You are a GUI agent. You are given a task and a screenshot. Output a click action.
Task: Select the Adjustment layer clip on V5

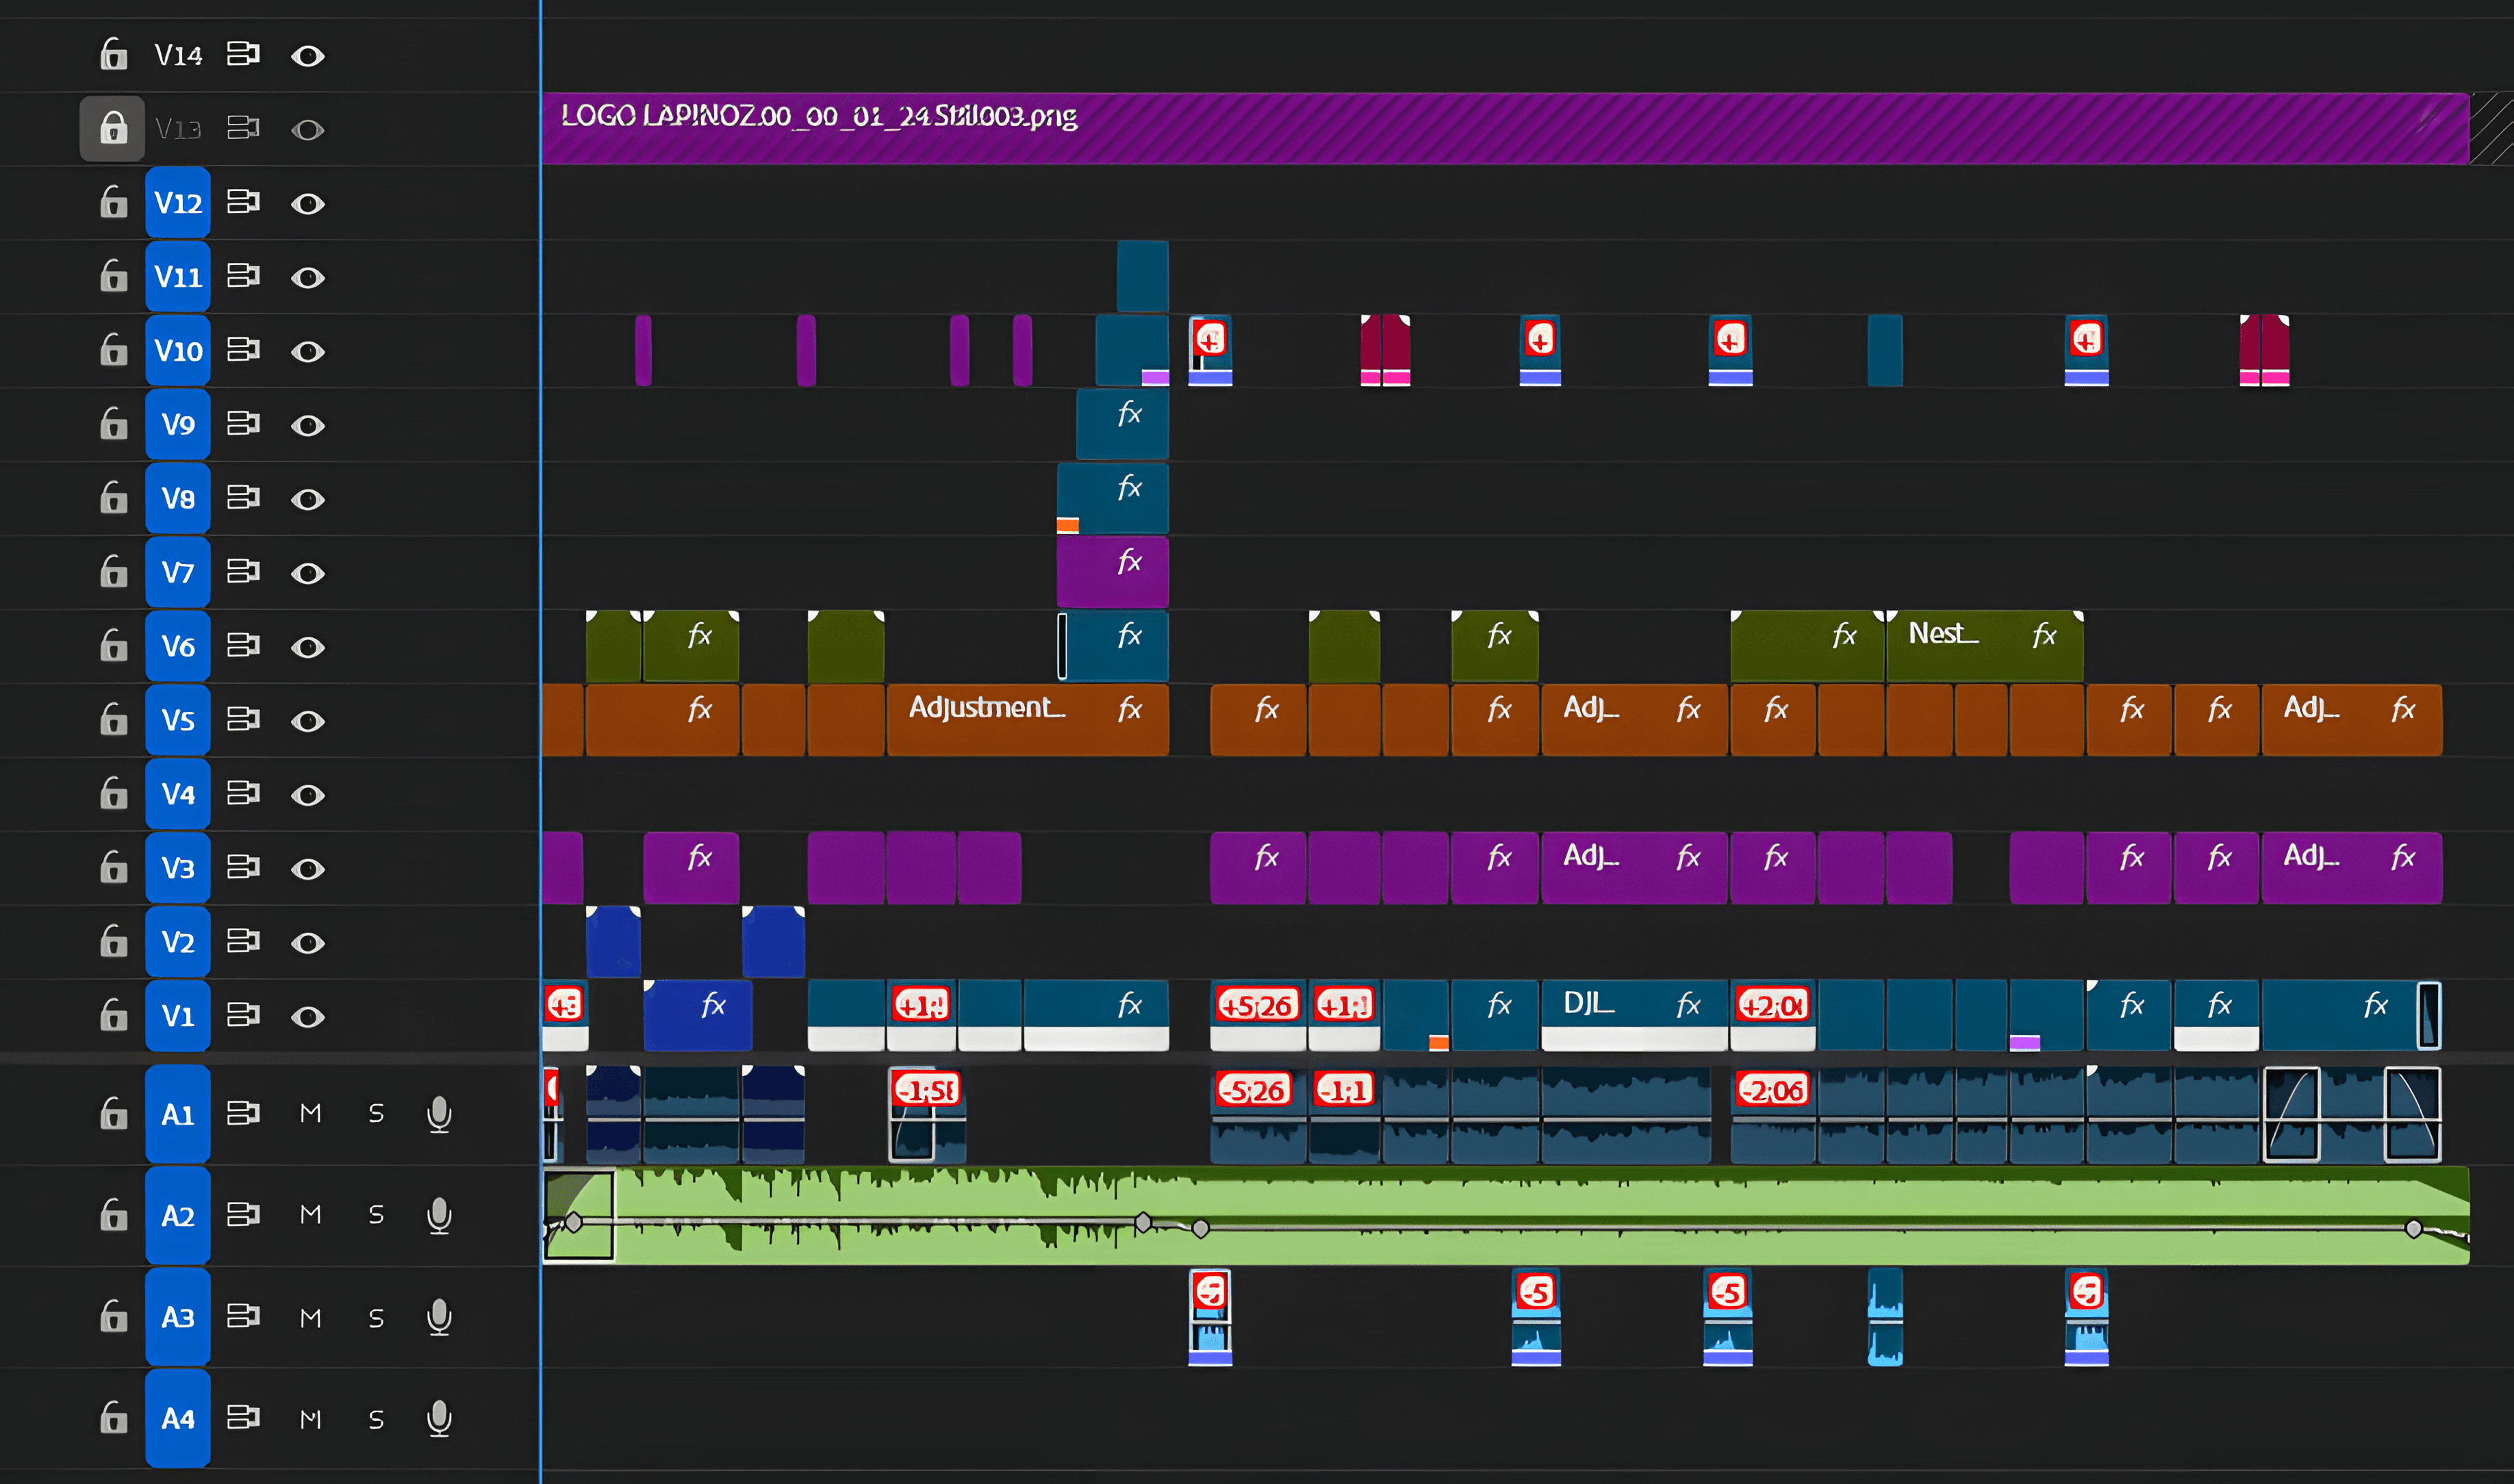point(1027,720)
